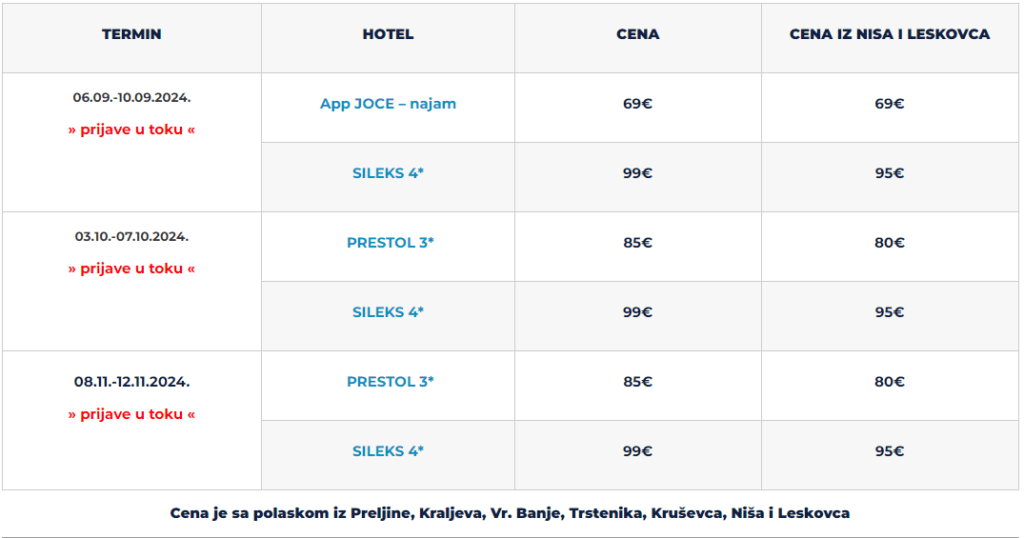Open SILEKS 4* link for October term
This screenshot has width=1024, height=538.
pos(388,312)
